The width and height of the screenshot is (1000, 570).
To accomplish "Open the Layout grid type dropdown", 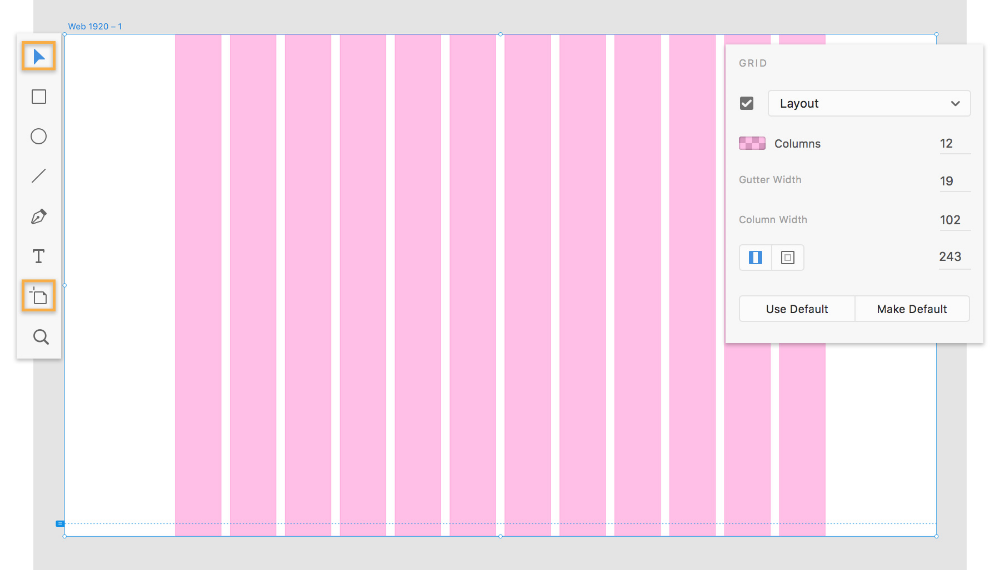I will pyautogui.click(x=869, y=103).
